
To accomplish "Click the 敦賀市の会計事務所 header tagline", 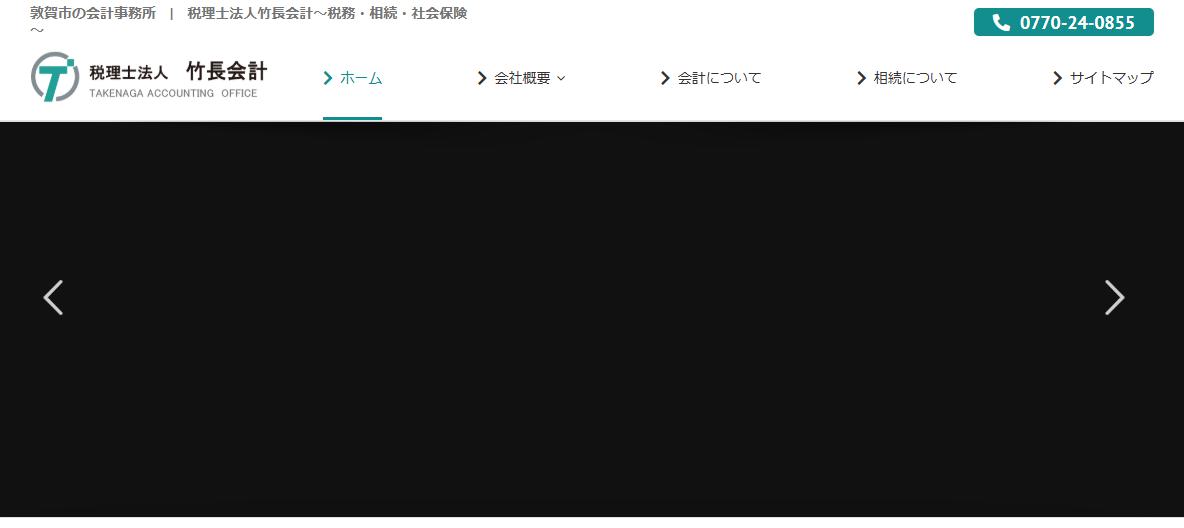I will click(x=93, y=13).
